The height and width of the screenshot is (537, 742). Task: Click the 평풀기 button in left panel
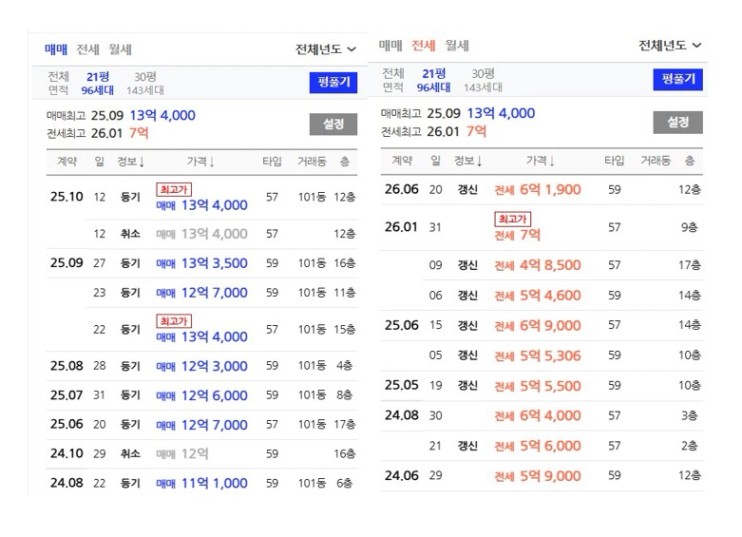(x=334, y=82)
